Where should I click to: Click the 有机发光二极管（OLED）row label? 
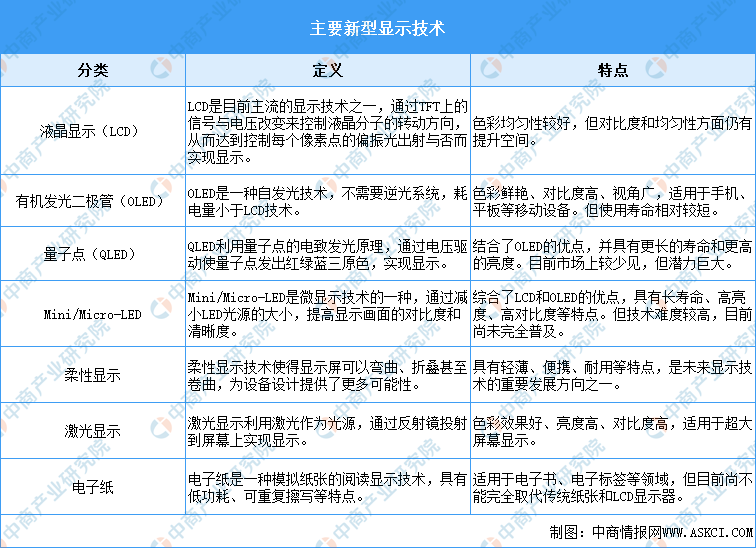[93, 201]
